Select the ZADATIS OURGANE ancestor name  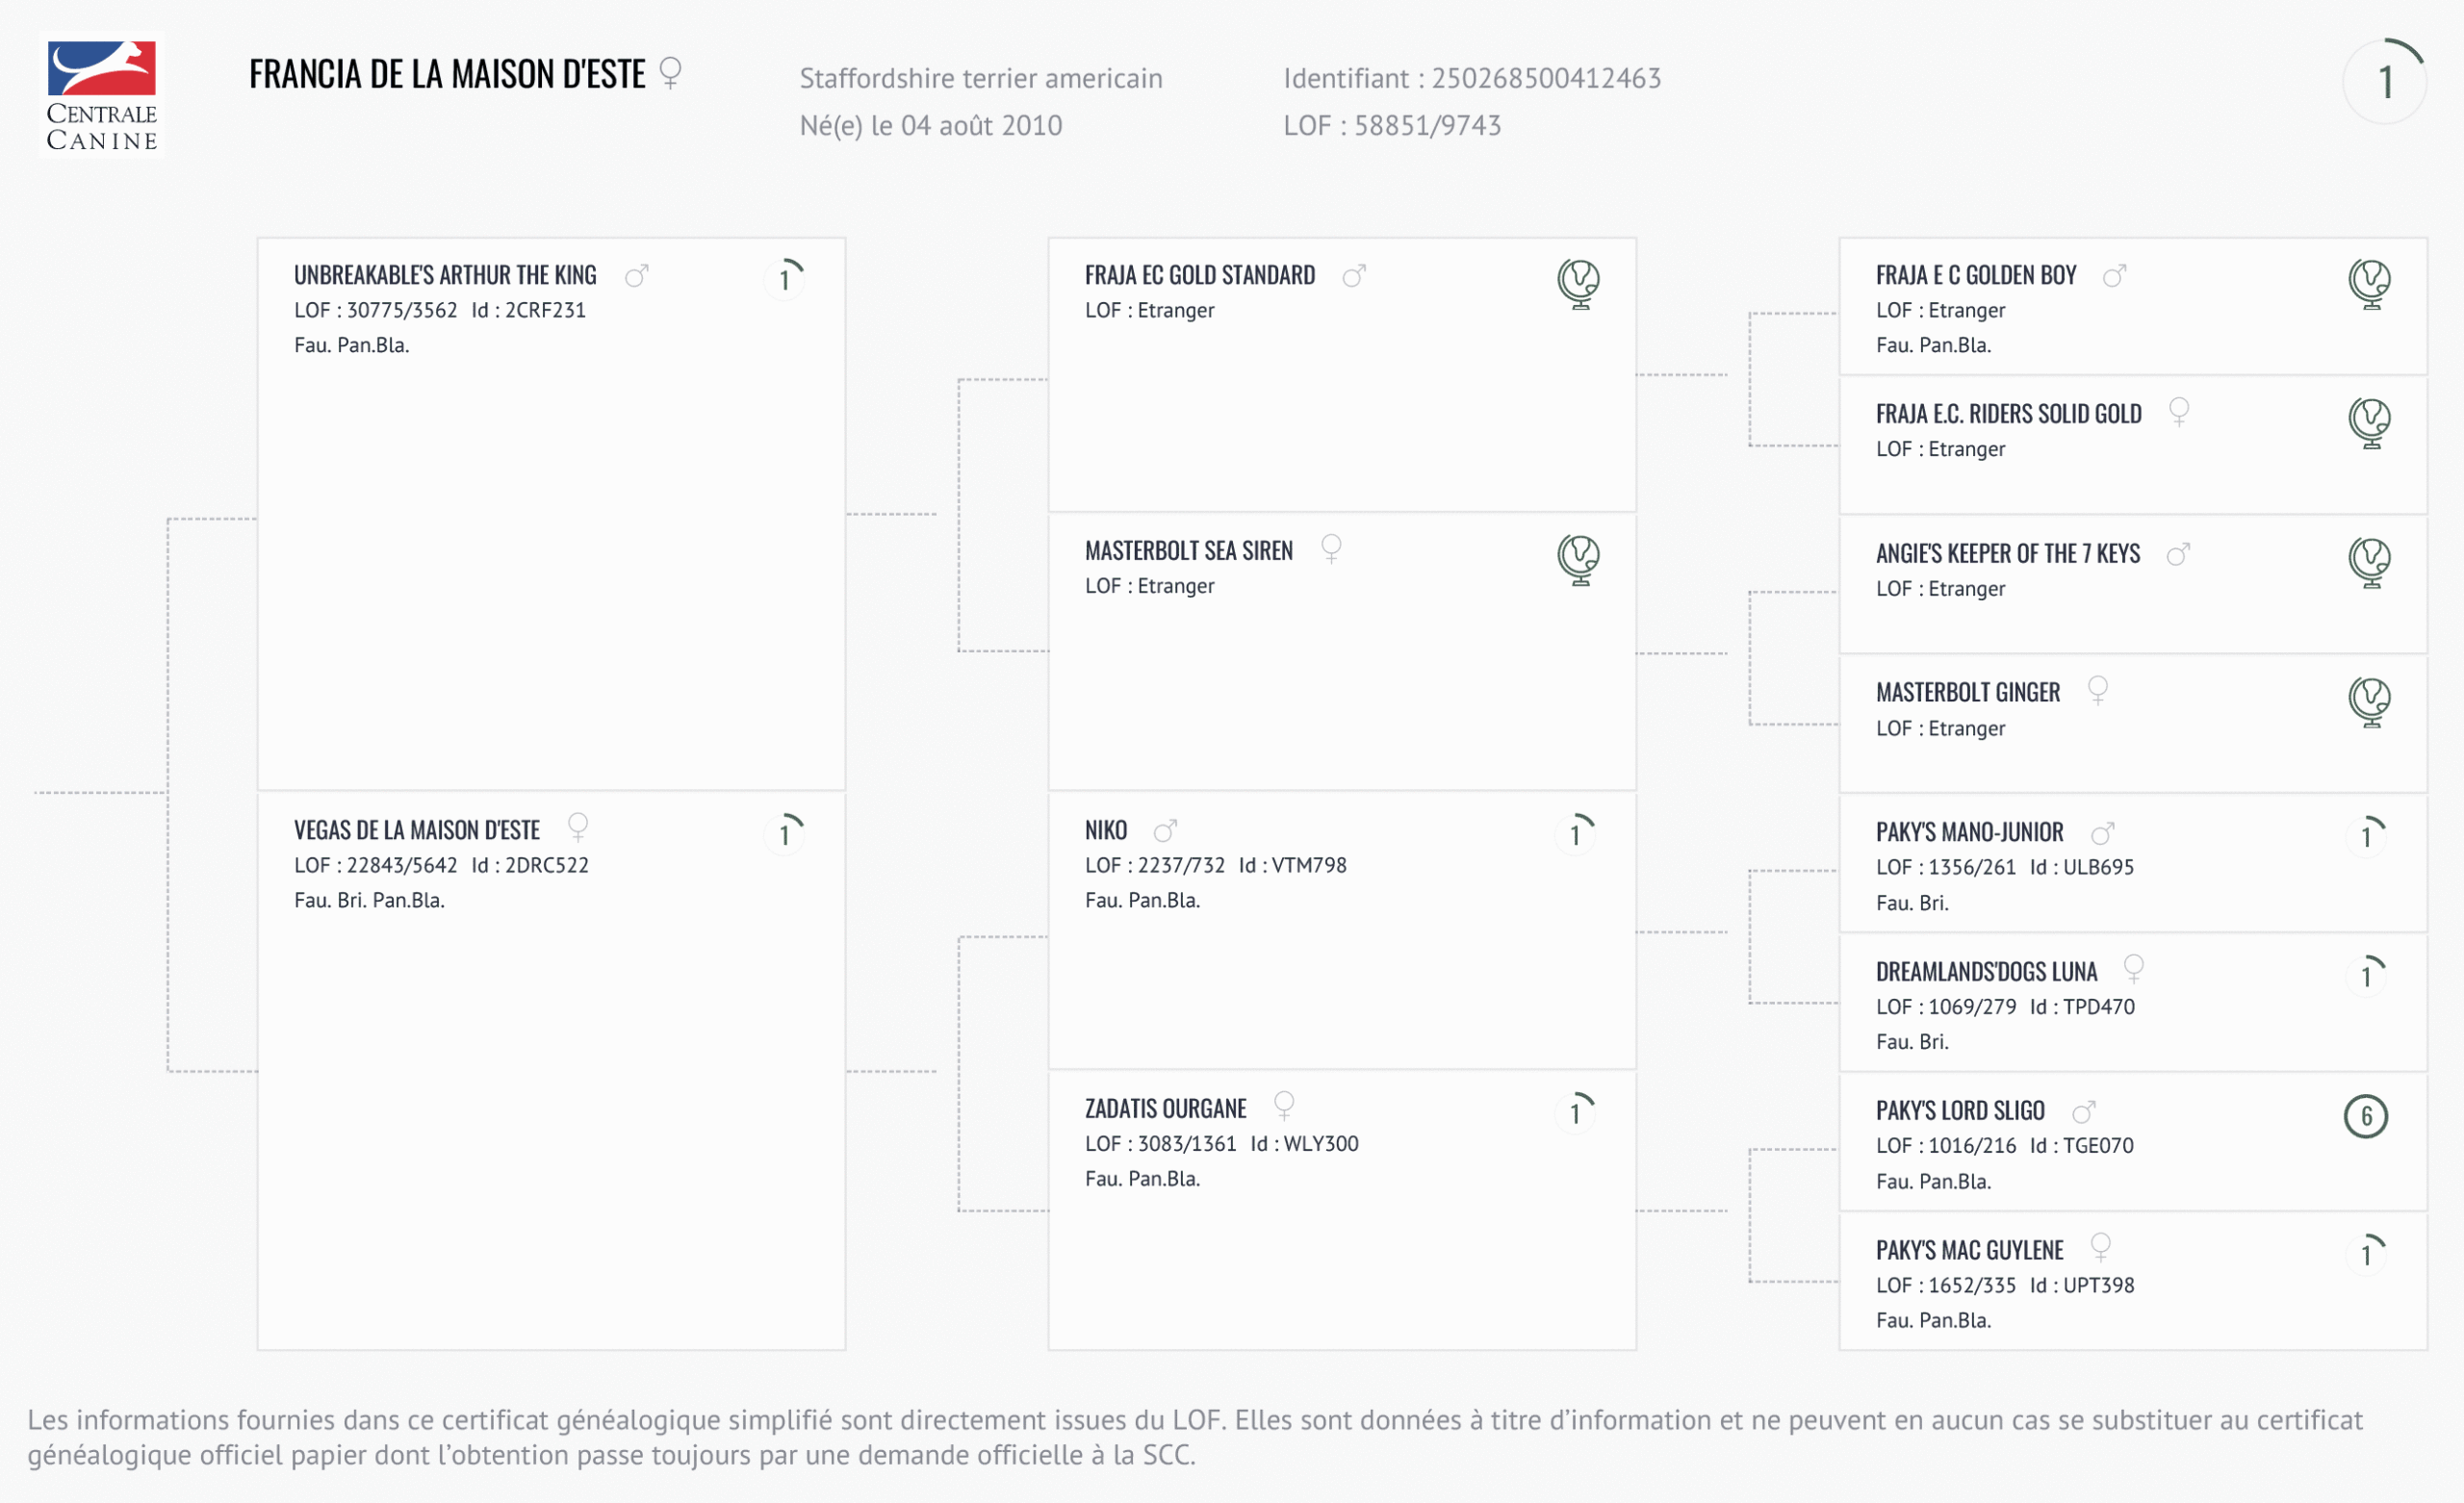[x=1165, y=1108]
